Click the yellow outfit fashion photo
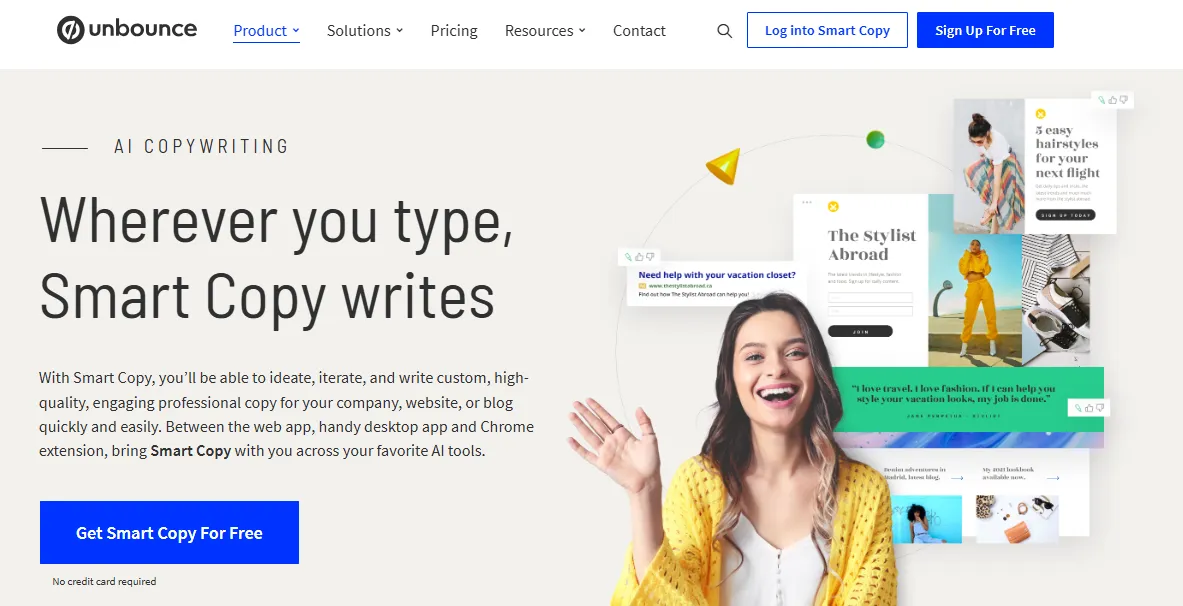This screenshot has height=606, width=1183. point(975,281)
